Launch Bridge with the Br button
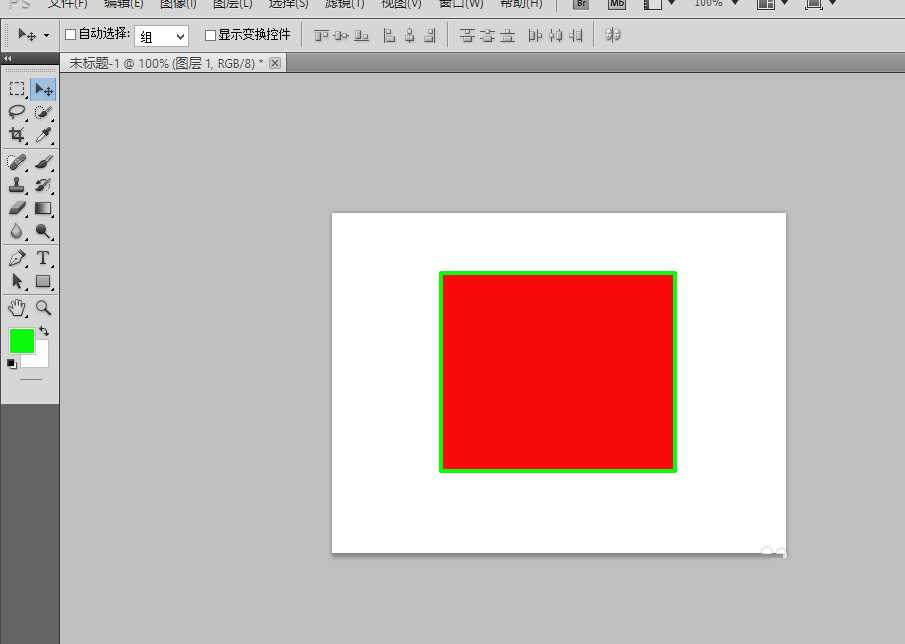Viewport: 905px width, 644px height. (x=581, y=4)
